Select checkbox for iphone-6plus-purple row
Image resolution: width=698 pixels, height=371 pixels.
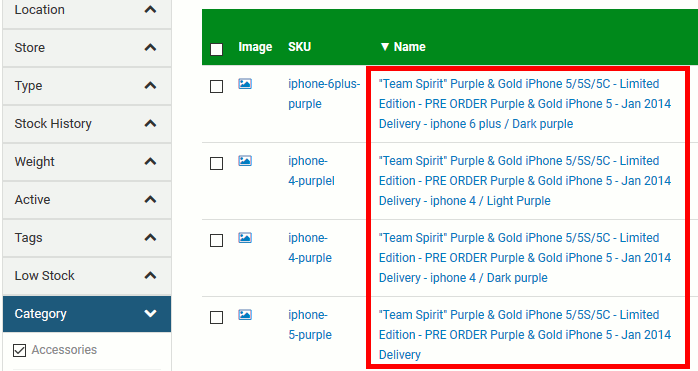(216, 86)
